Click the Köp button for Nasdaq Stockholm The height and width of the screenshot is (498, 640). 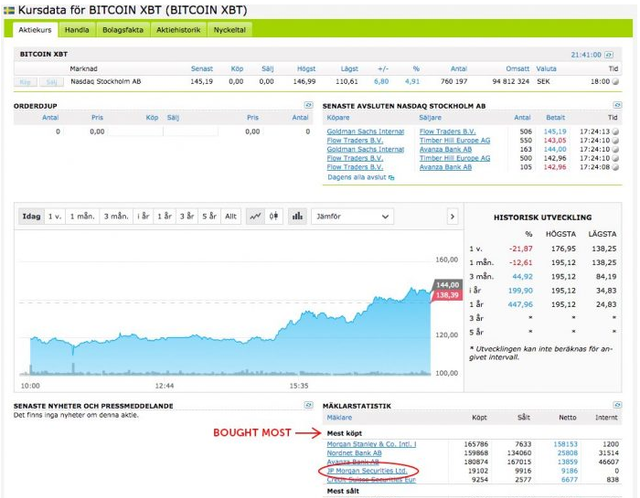click(x=25, y=82)
